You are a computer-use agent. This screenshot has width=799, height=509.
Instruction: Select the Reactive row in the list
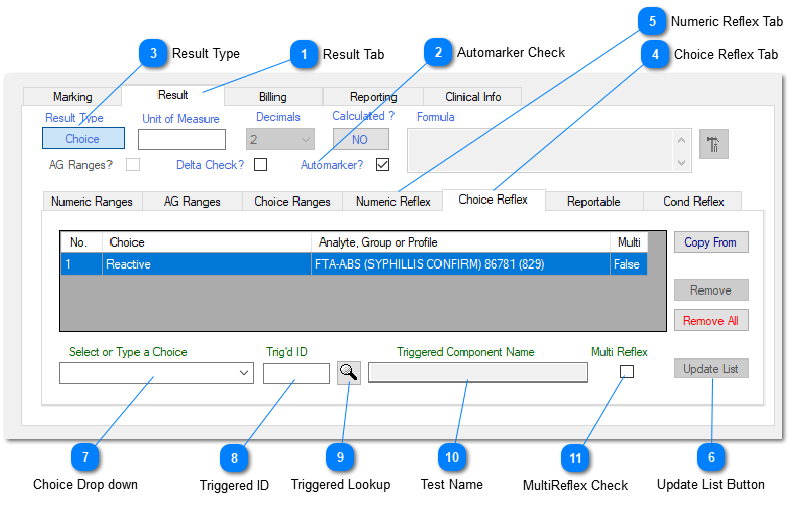353,265
